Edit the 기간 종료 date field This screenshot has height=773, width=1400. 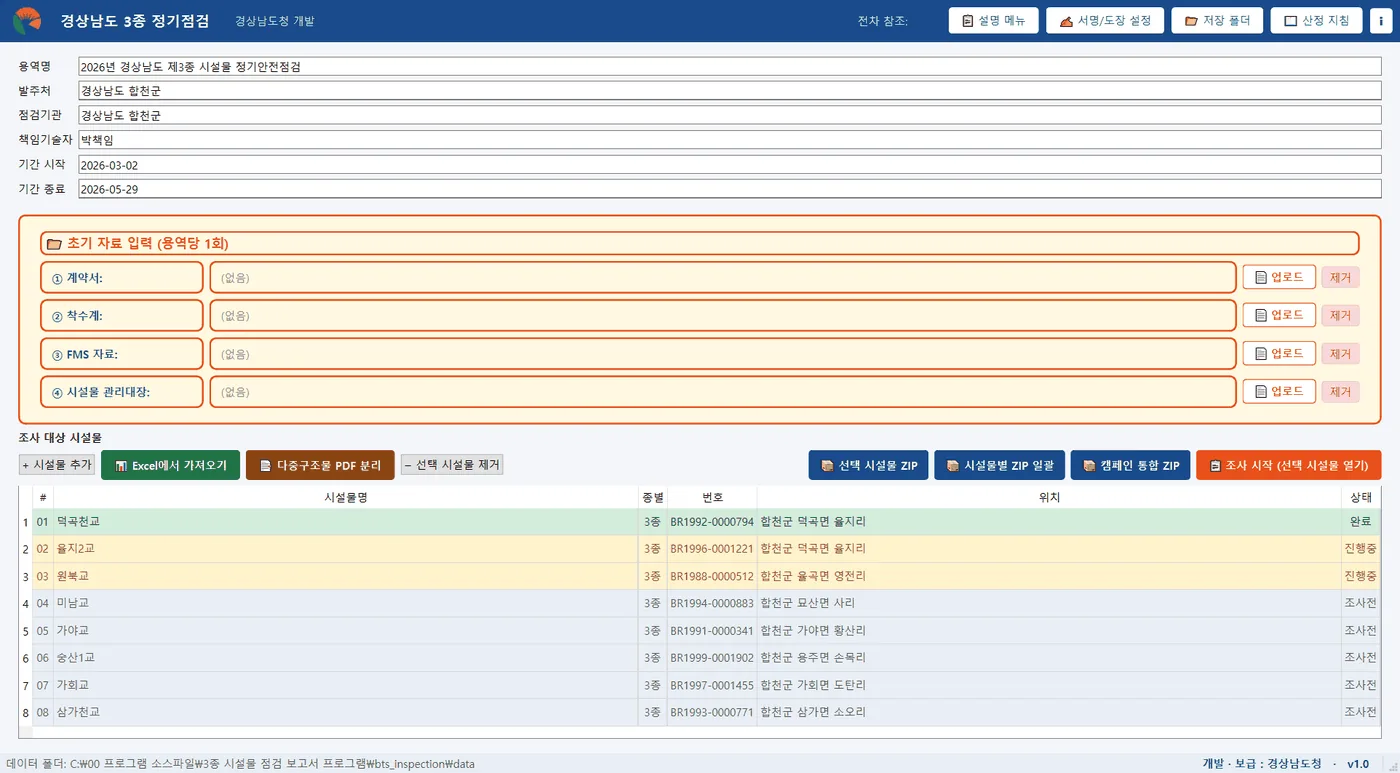click(730, 188)
